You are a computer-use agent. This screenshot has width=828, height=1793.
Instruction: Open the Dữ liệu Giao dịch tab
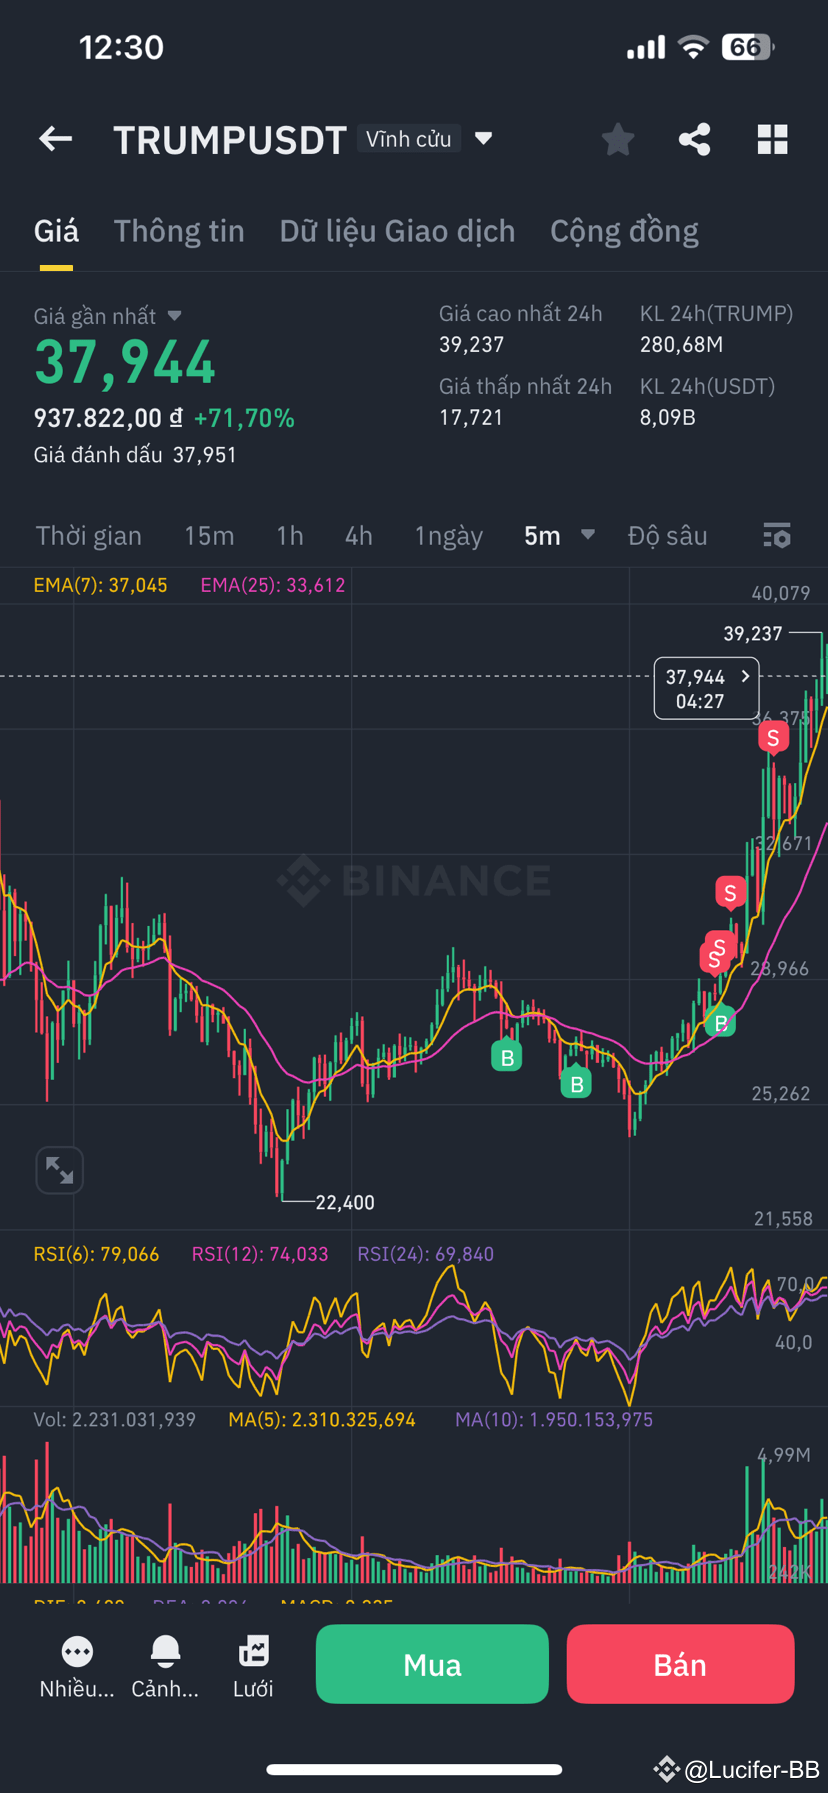pyautogui.click(x=397, y=231)
